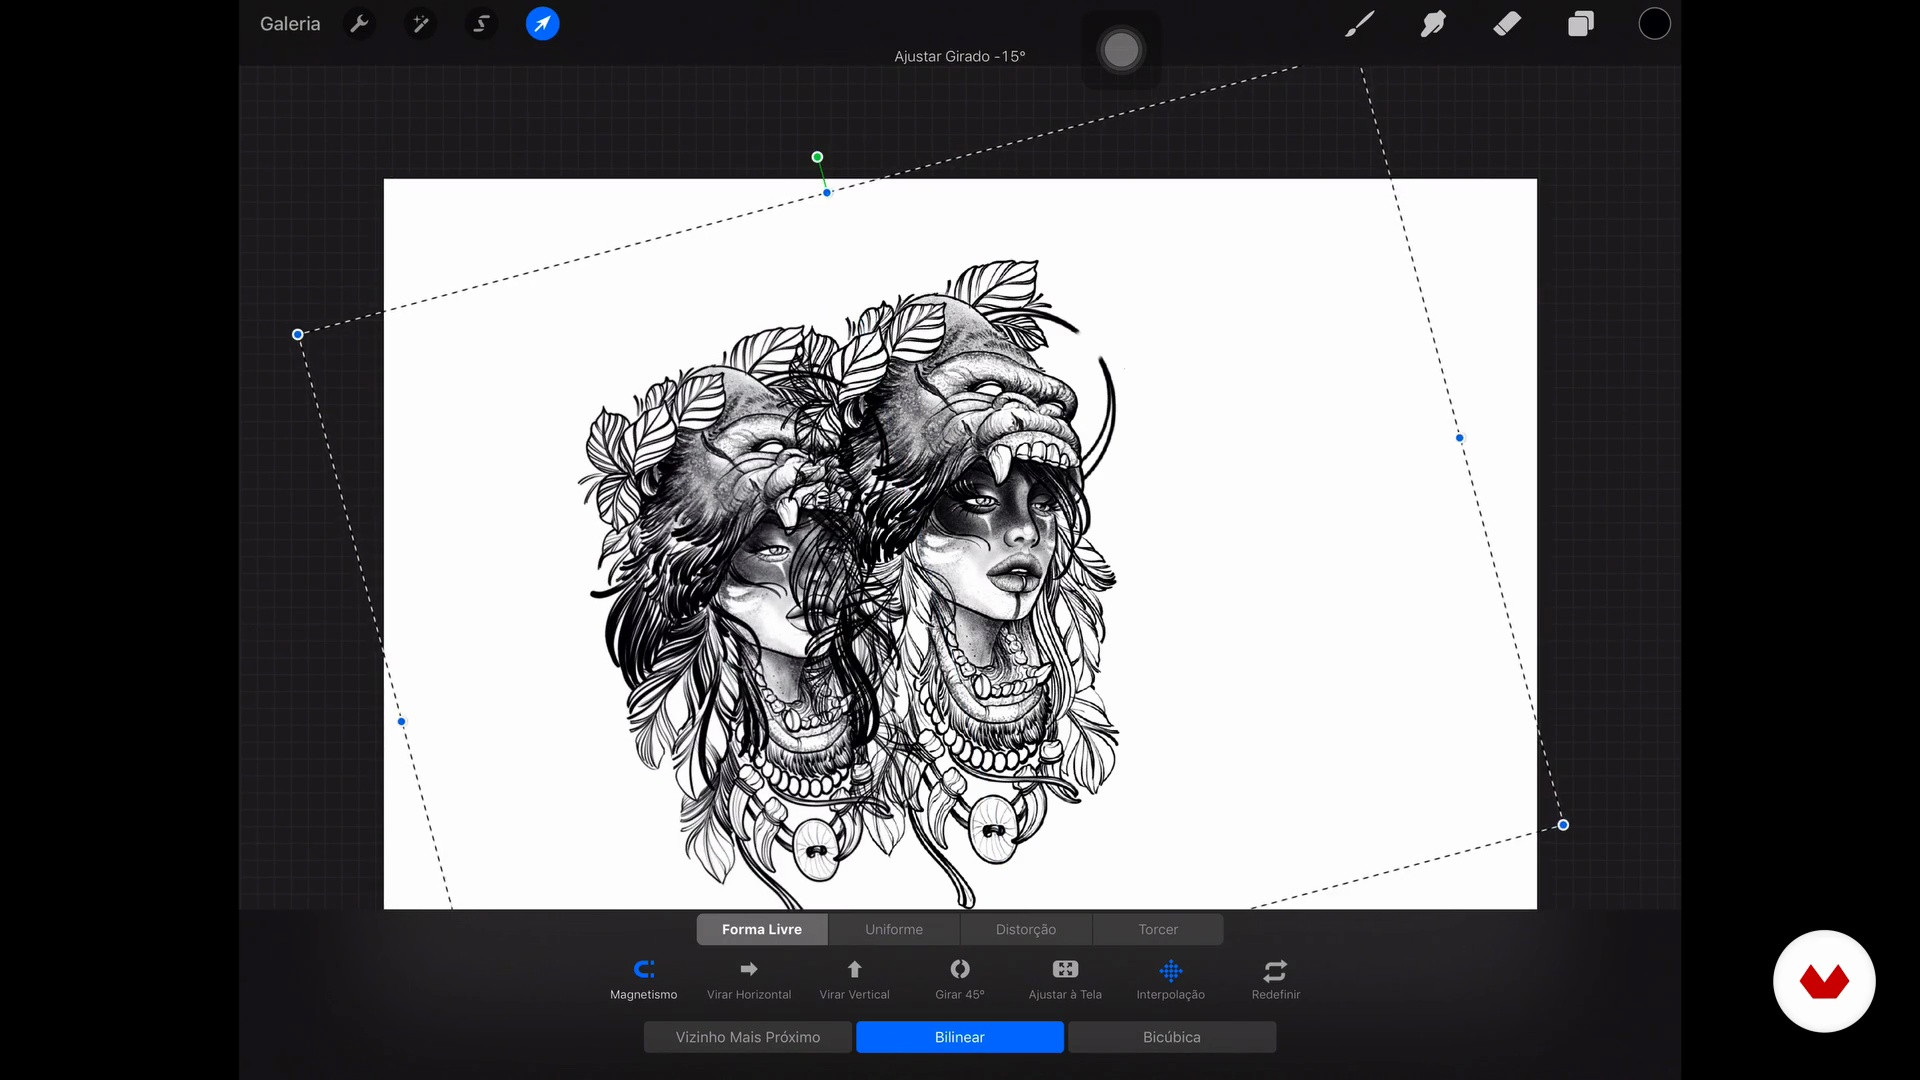Switch to Distorção transform mode
Image resolution: width=1920 pixels, height=1080 pixels.
(x=1026, y=929)
